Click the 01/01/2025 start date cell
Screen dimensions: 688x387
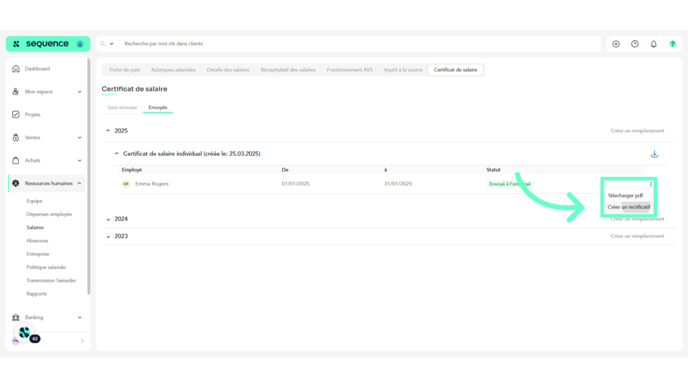[x=296, y=184]
